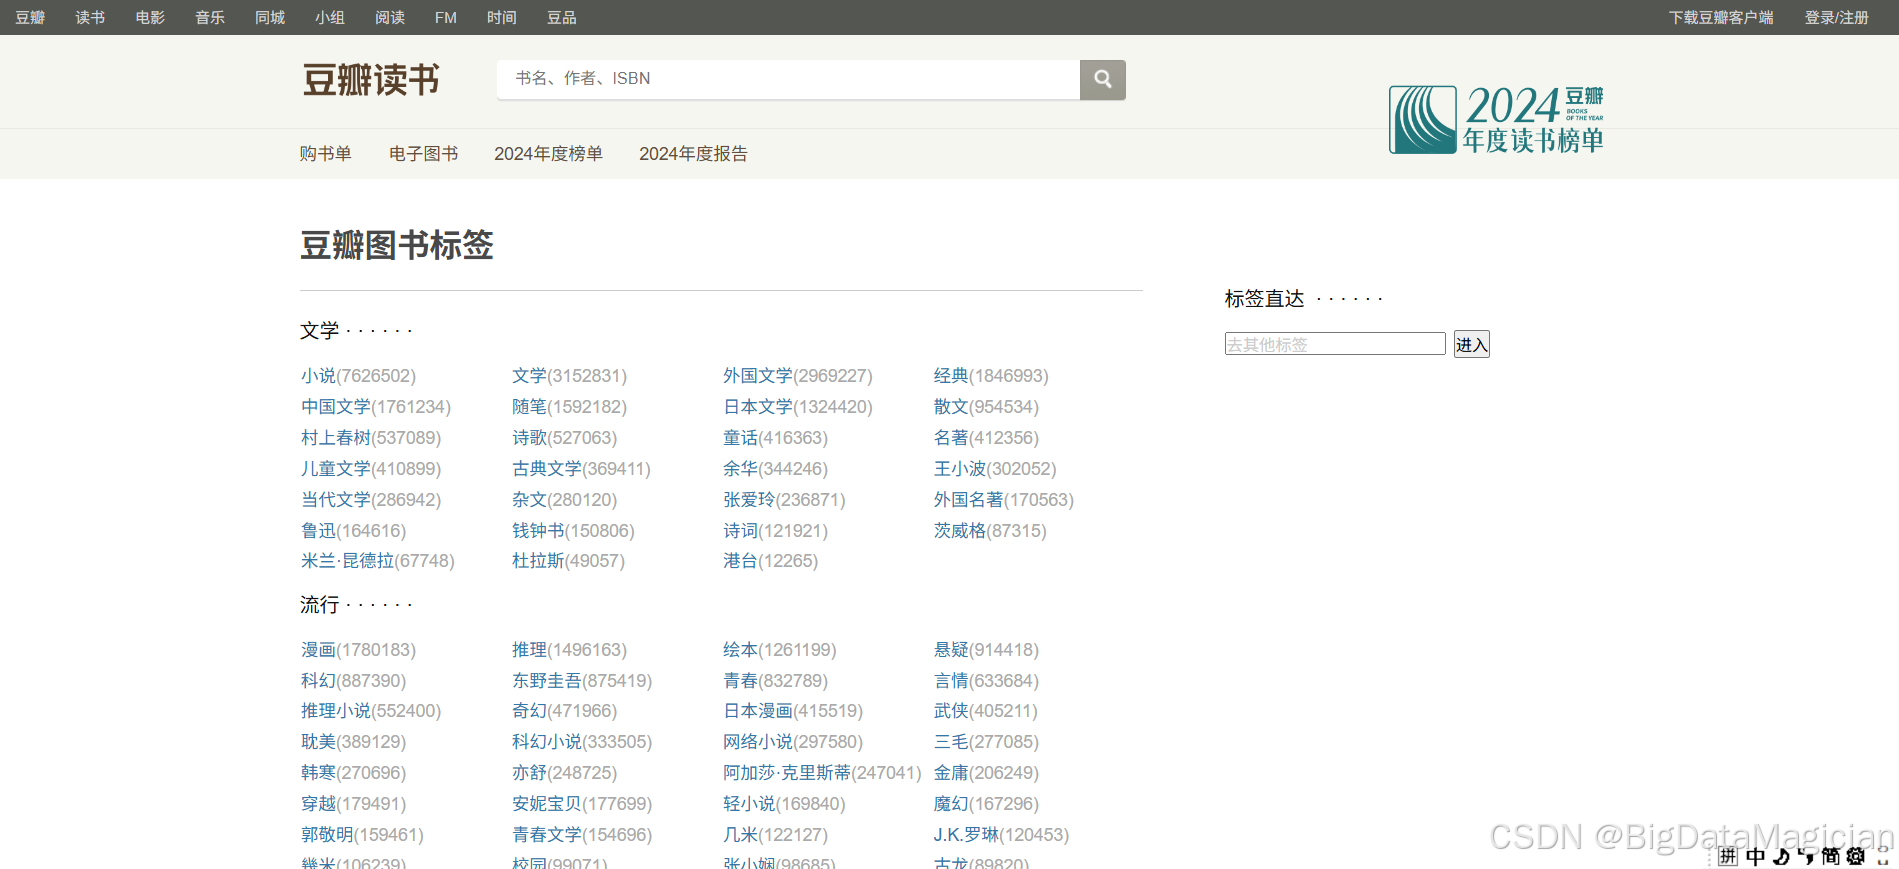This screenshot has height=869, width=1899.
Task: Open 阅读 in top navigation bar
Action: point(390,17)
